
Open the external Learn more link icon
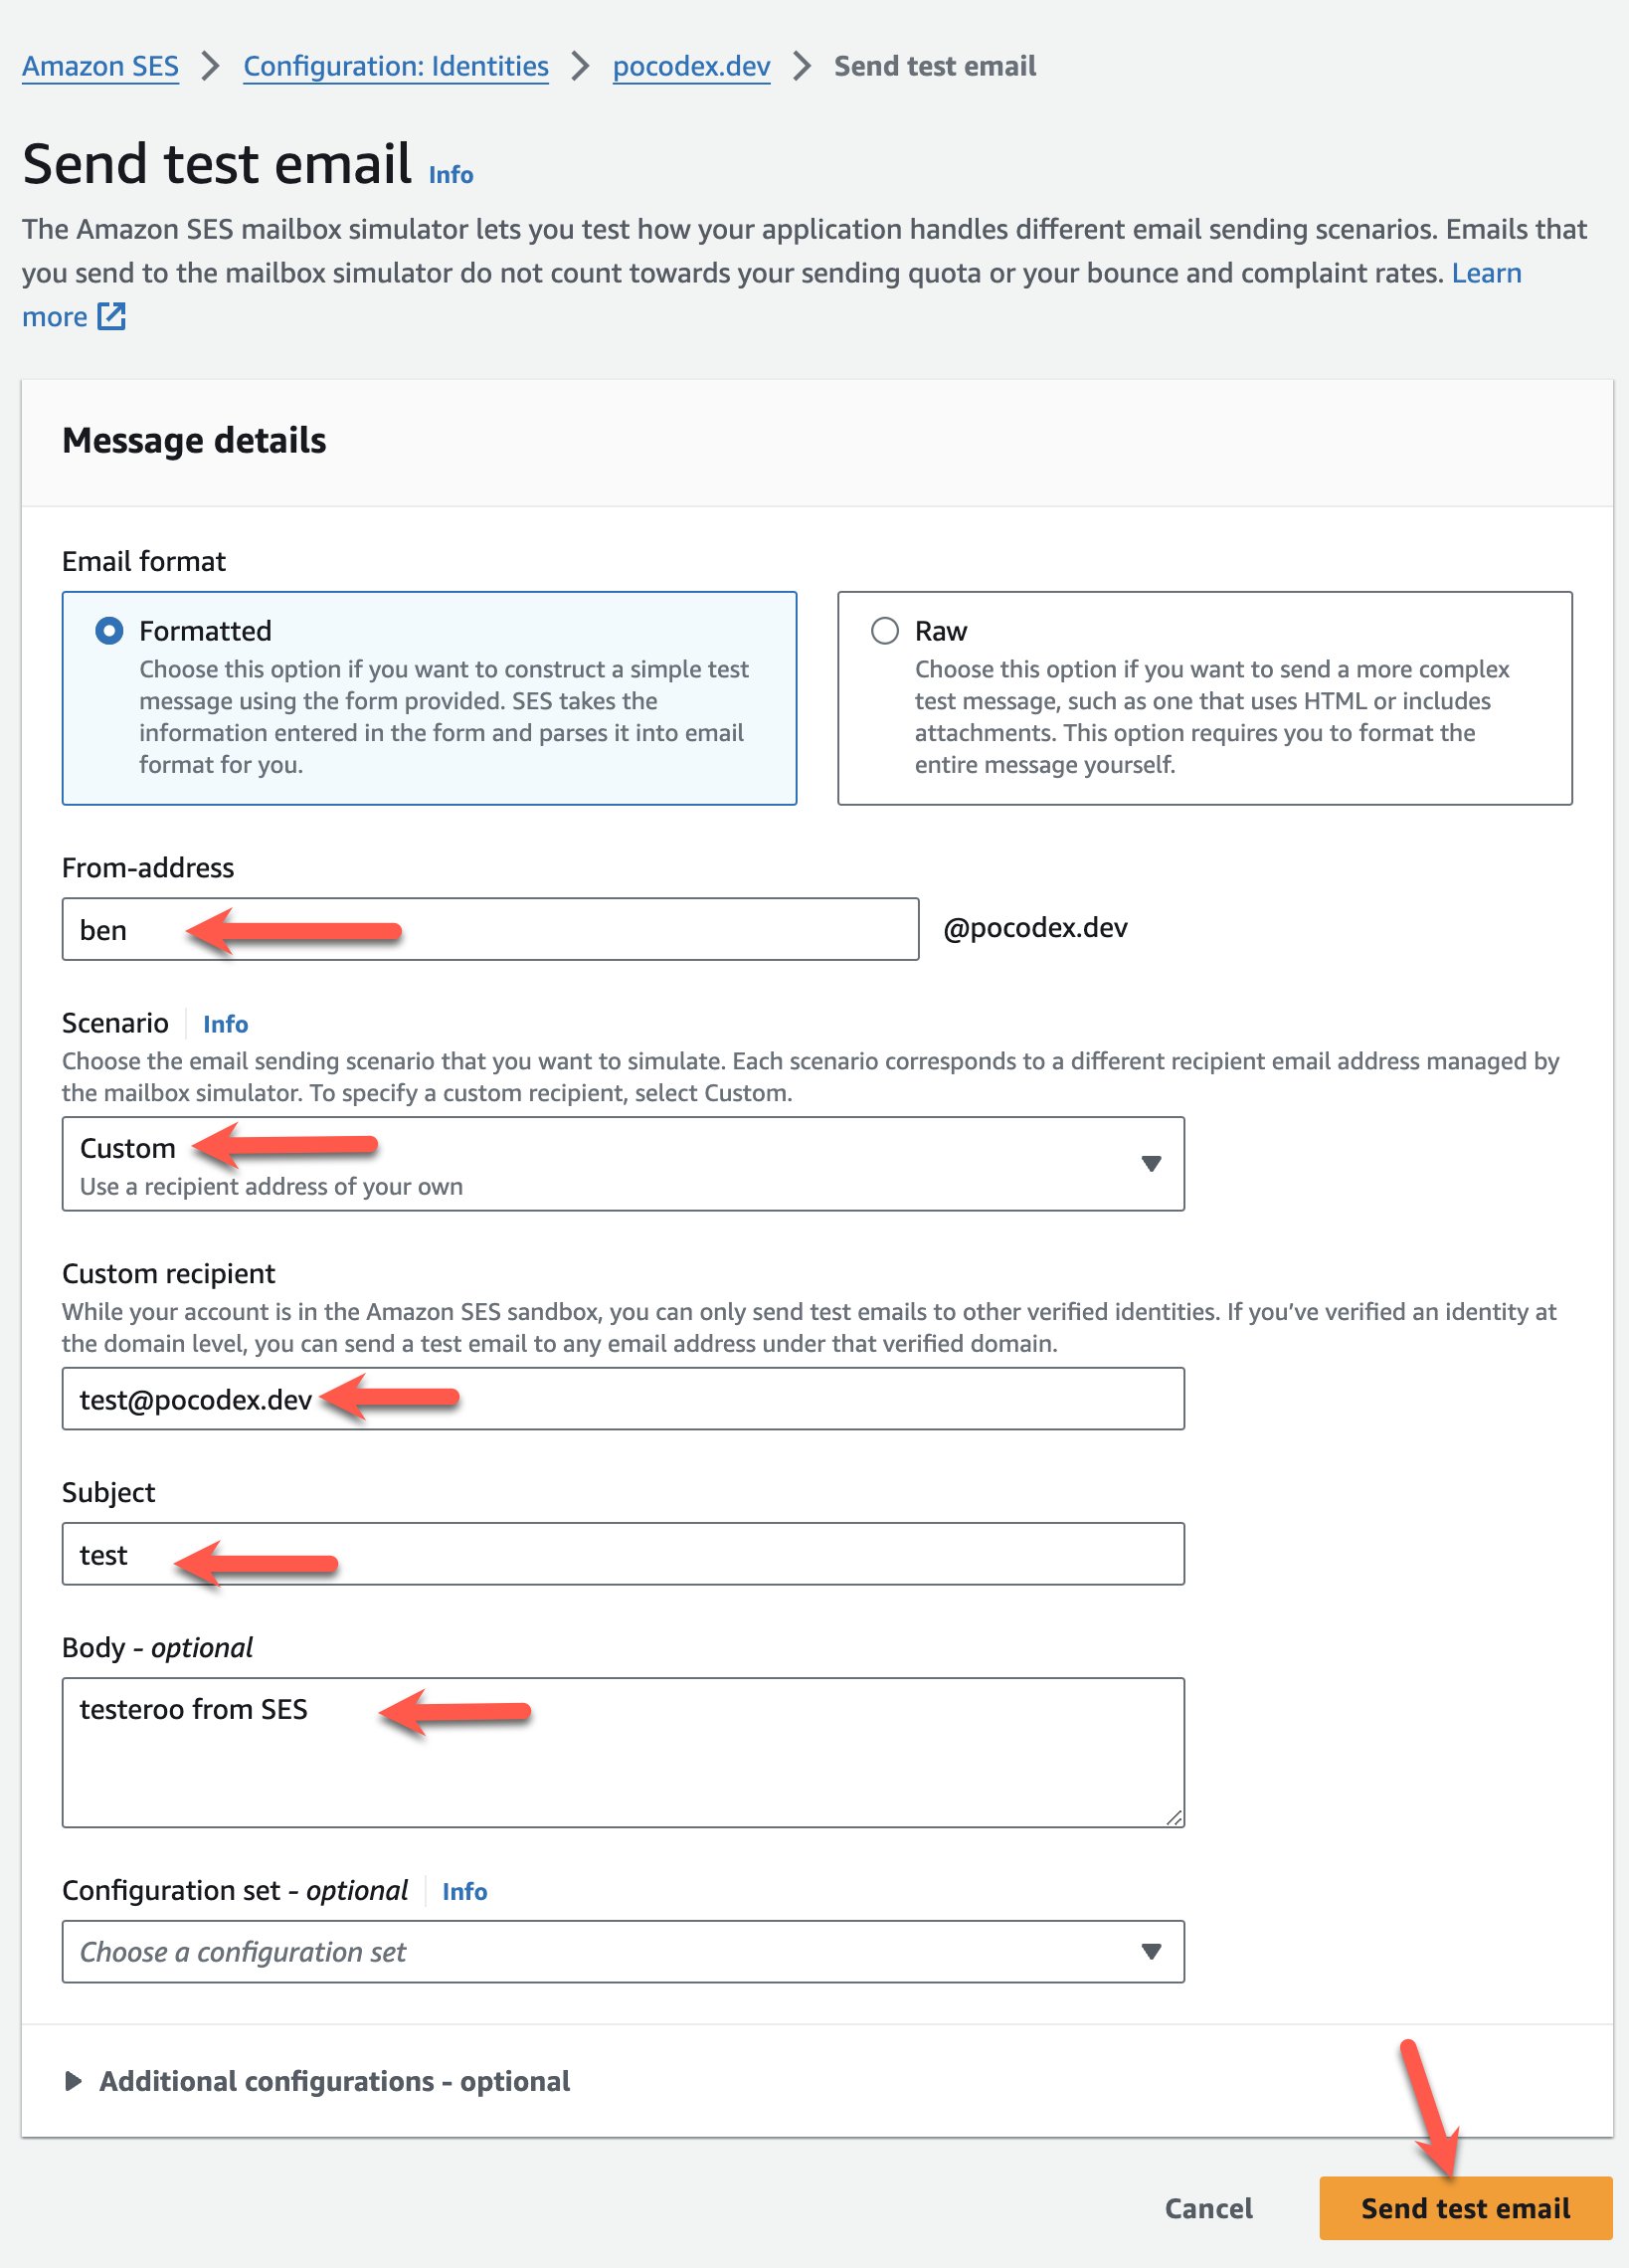111,317
